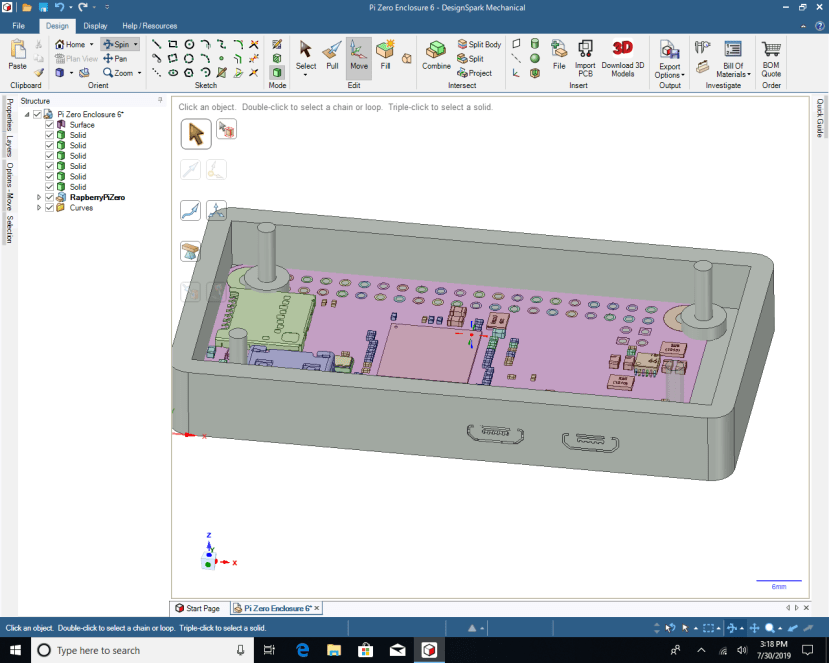This screenshot has width=829, height=663.
Task: Open the Home view dropdown arrow
Action: pyautogui.click(x=91, y=44)
